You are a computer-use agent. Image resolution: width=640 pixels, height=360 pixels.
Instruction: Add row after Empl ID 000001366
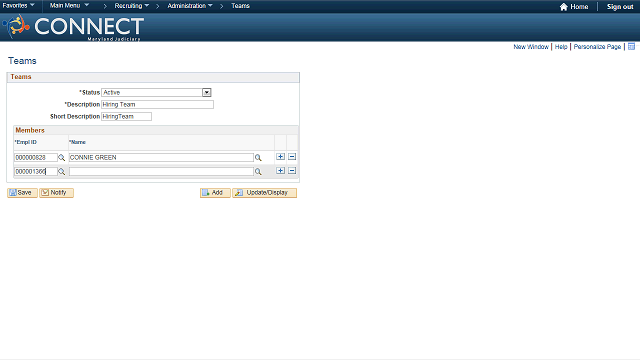pyautogui.click(x=280, y=171)
